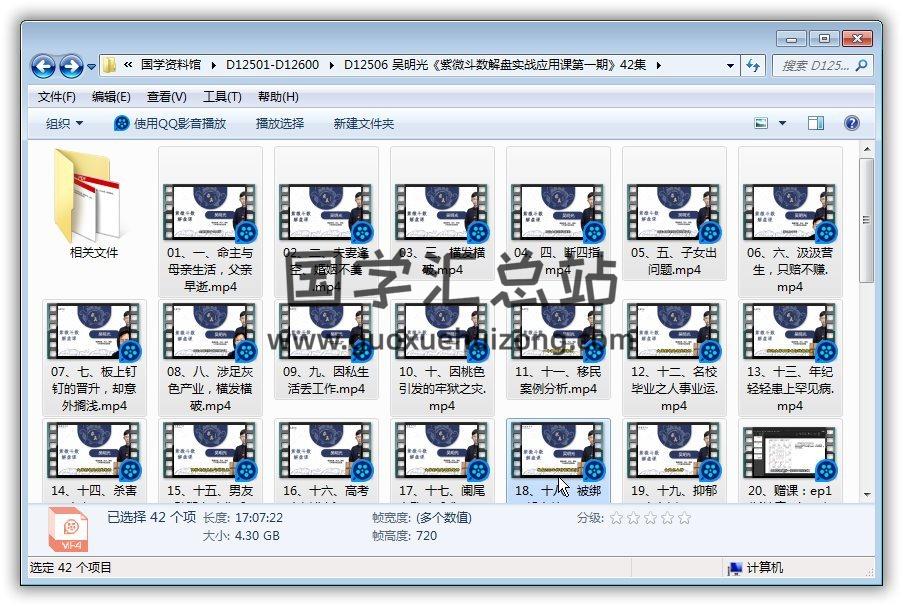The width and height of the screenshot is (903, 606).
Task: Select video 04、四、断四指.mp4
Action: tap(557, 213)
